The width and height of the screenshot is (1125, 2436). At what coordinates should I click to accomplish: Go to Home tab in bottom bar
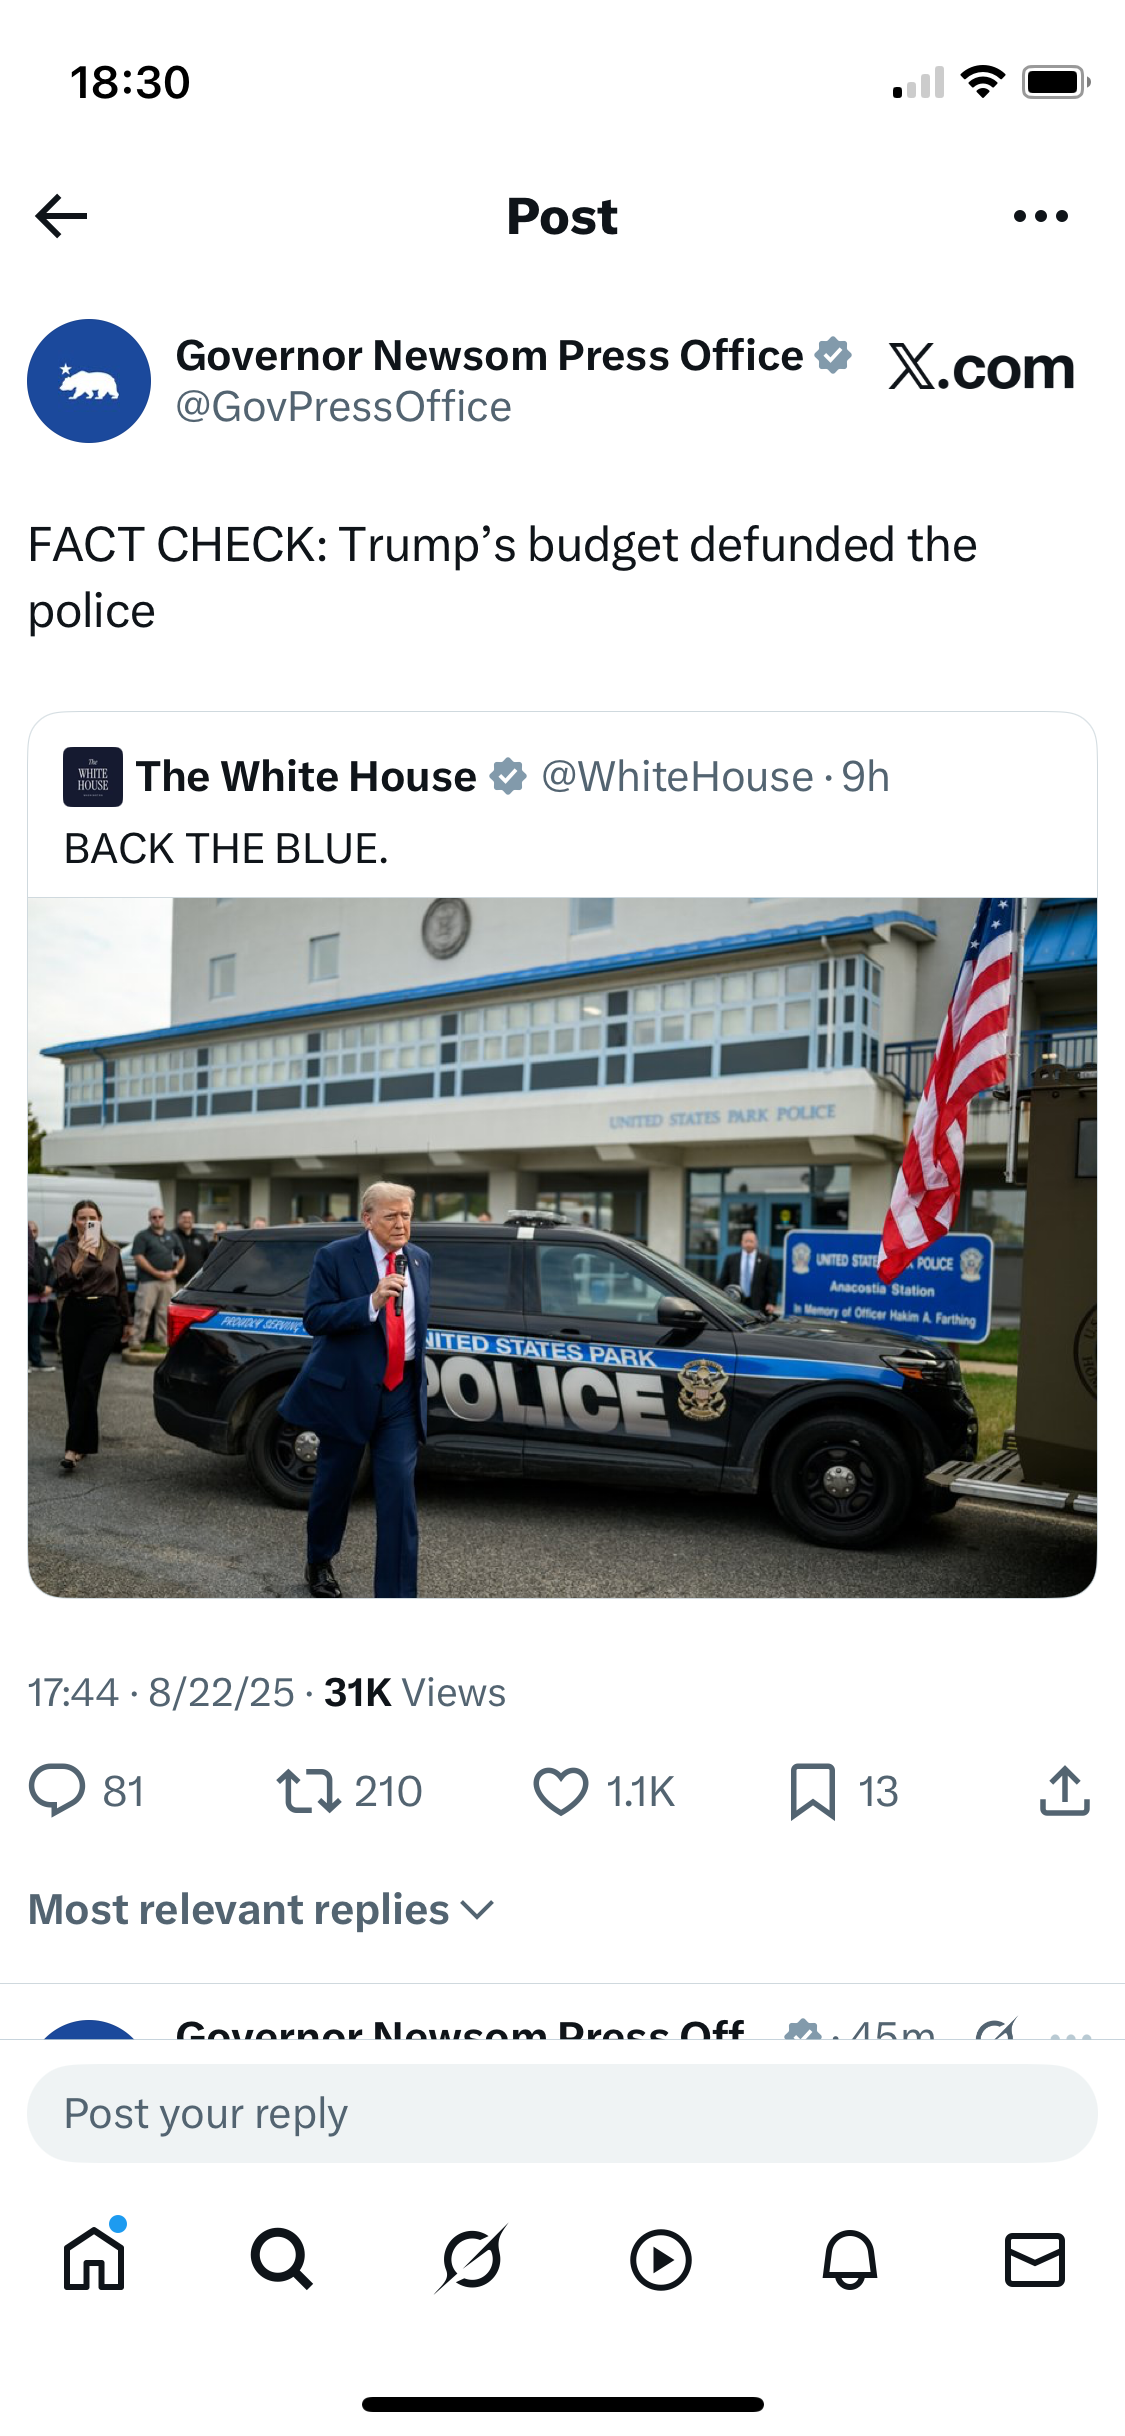point(94,2258)
